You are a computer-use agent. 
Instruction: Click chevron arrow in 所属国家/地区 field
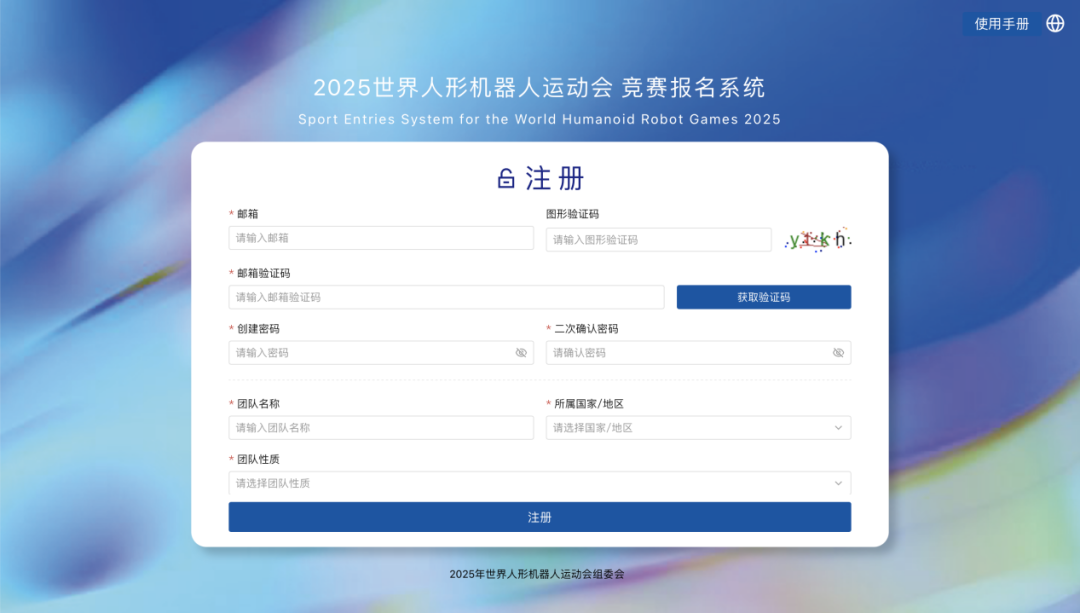point(838,428)
